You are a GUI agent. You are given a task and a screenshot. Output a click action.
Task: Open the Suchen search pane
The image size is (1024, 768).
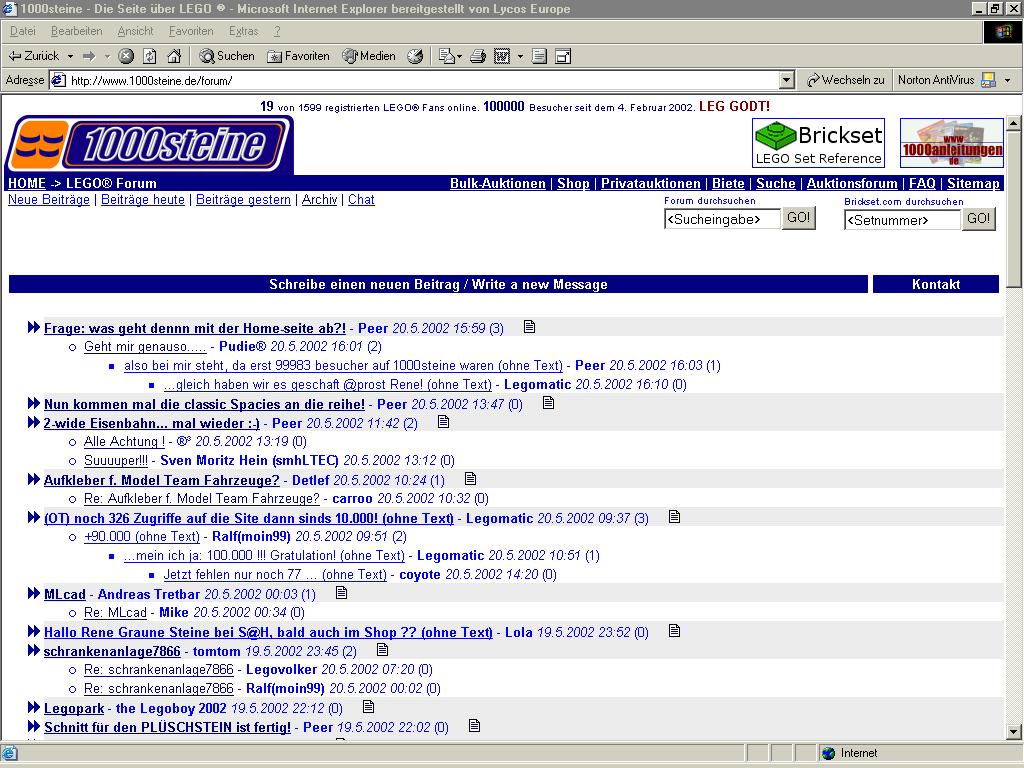coord(227,56)
